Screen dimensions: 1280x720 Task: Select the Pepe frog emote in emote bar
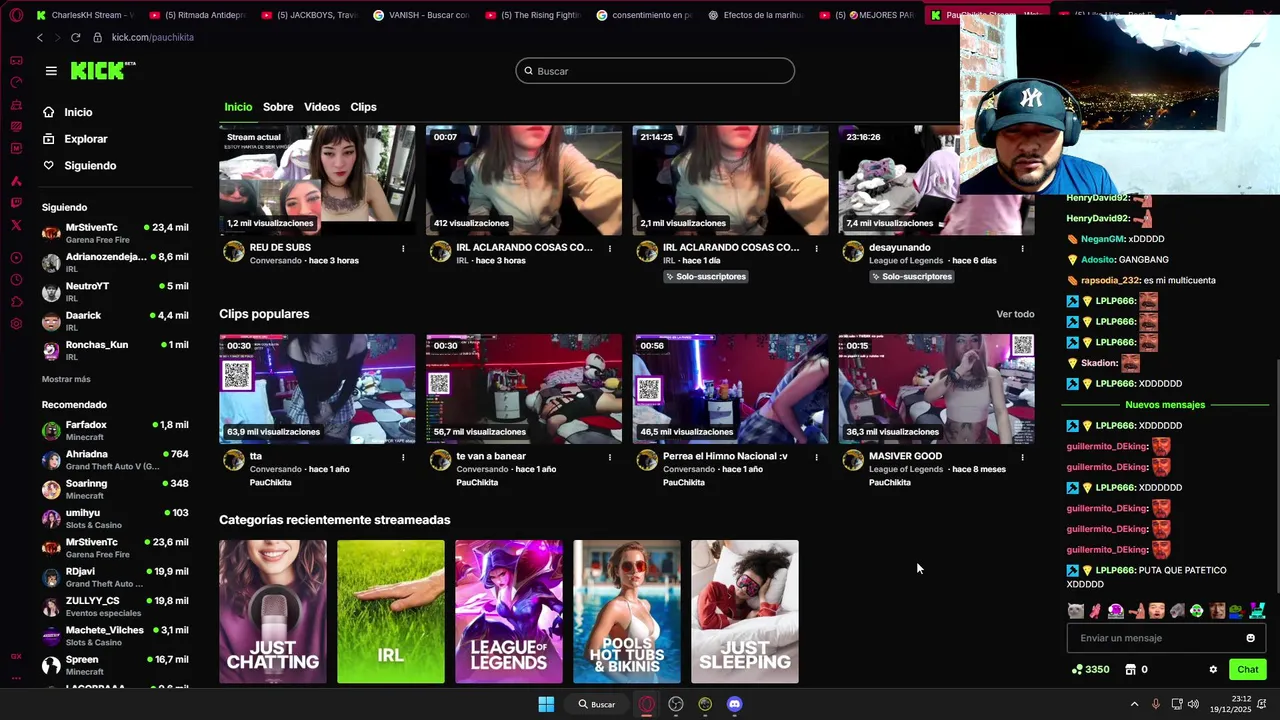coord(1236,611)
